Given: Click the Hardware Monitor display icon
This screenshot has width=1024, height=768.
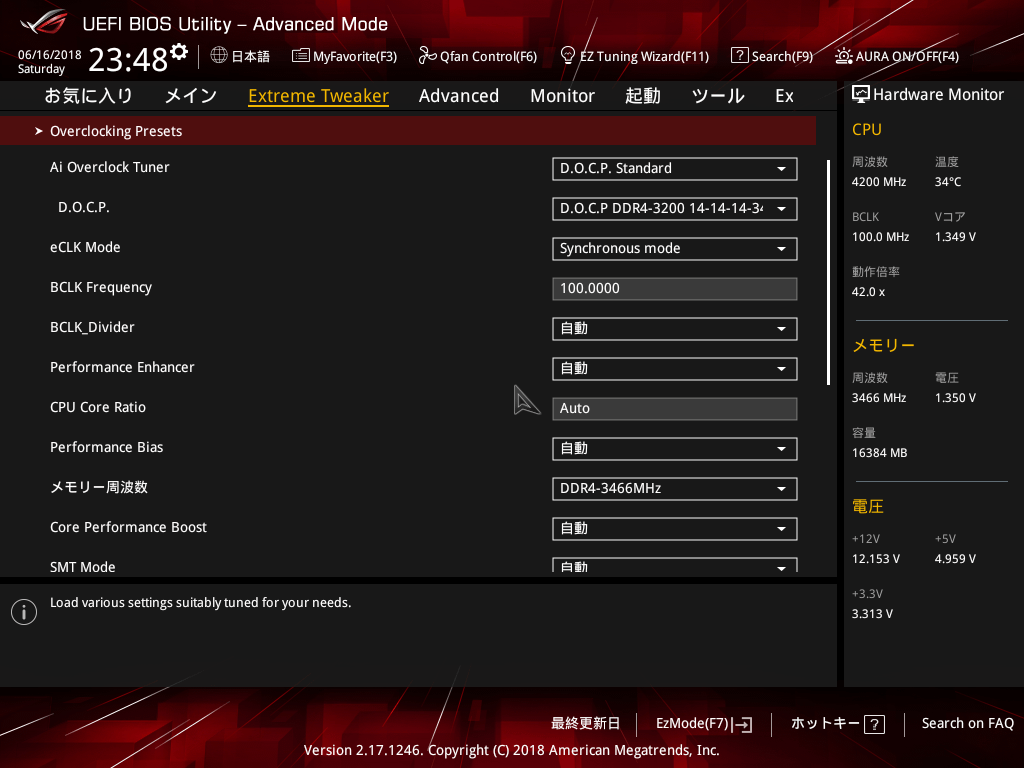Looking at the screenshot, I should tap(861, 94).
